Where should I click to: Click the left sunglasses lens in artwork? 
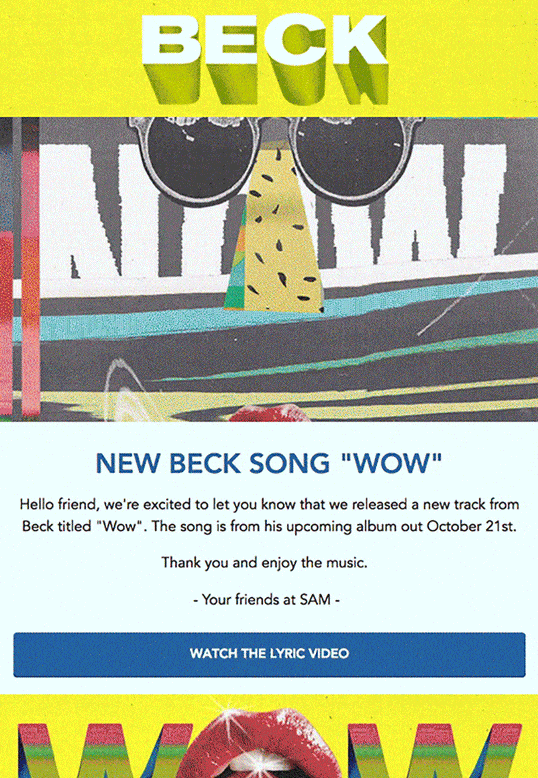201,157
